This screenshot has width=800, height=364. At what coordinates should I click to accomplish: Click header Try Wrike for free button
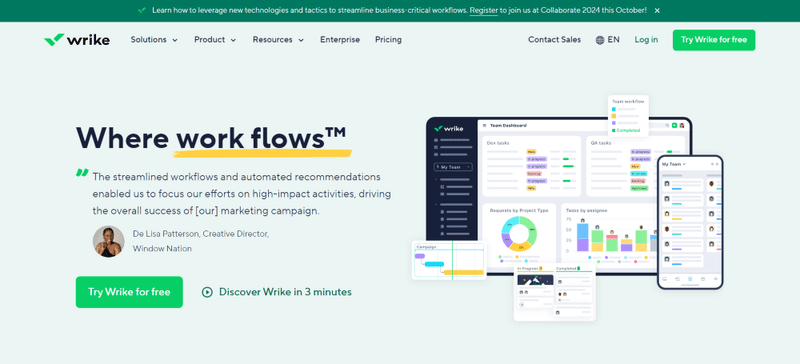click(714, 40)
